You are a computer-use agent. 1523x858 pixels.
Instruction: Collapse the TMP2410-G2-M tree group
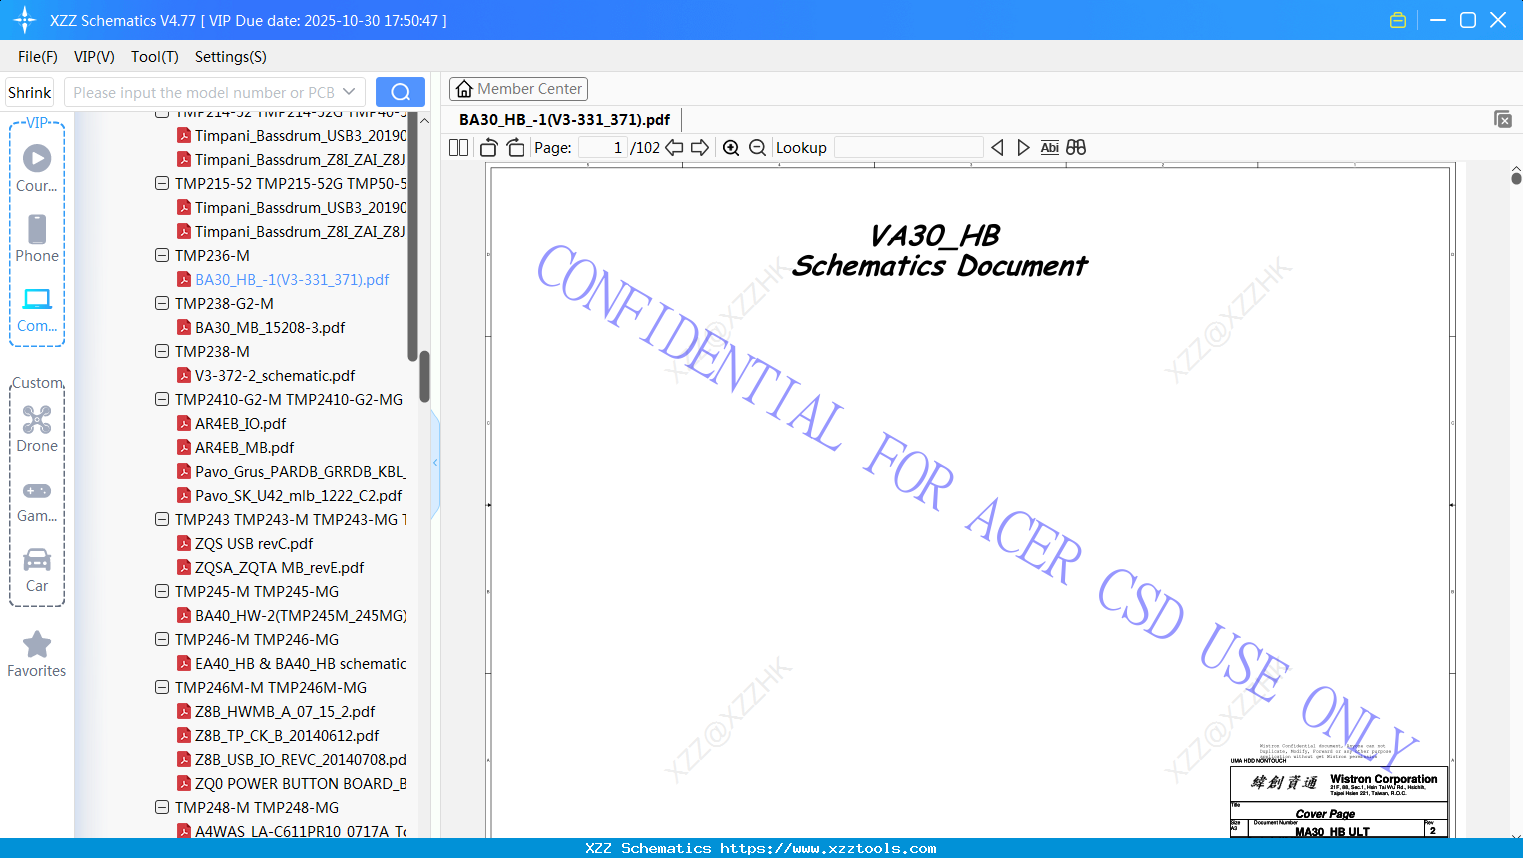coord(162,399)
